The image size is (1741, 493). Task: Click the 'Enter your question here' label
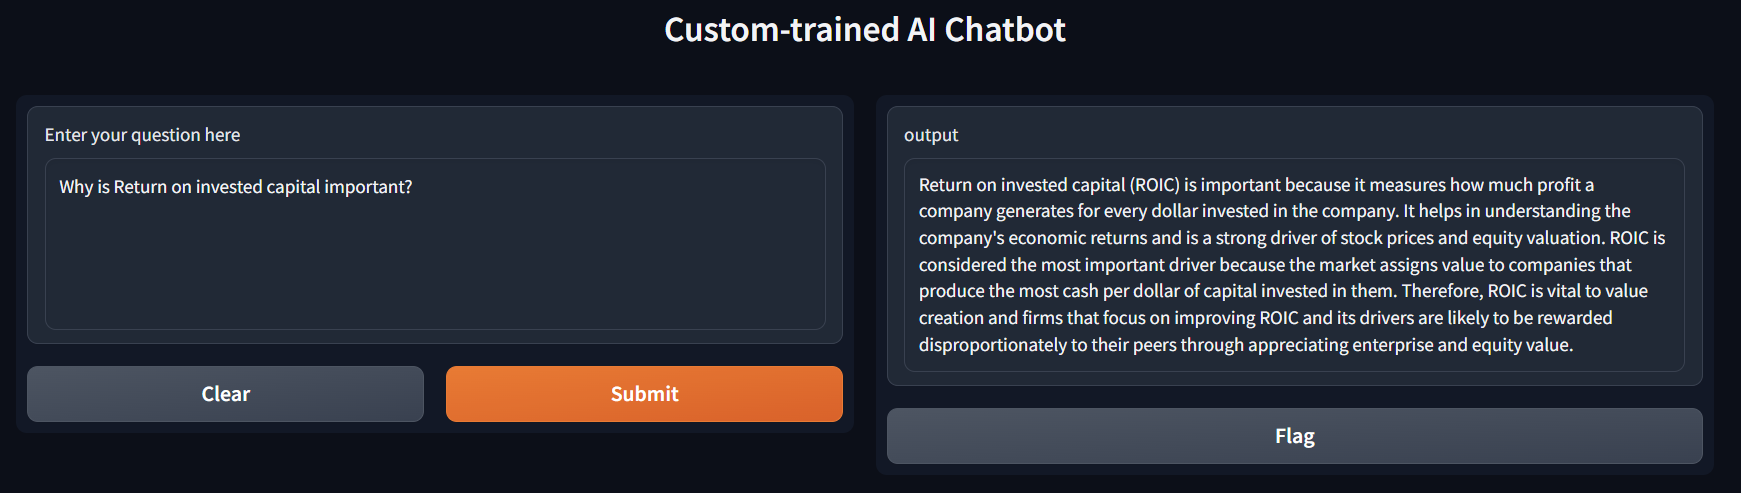click(x=142, y=135)
